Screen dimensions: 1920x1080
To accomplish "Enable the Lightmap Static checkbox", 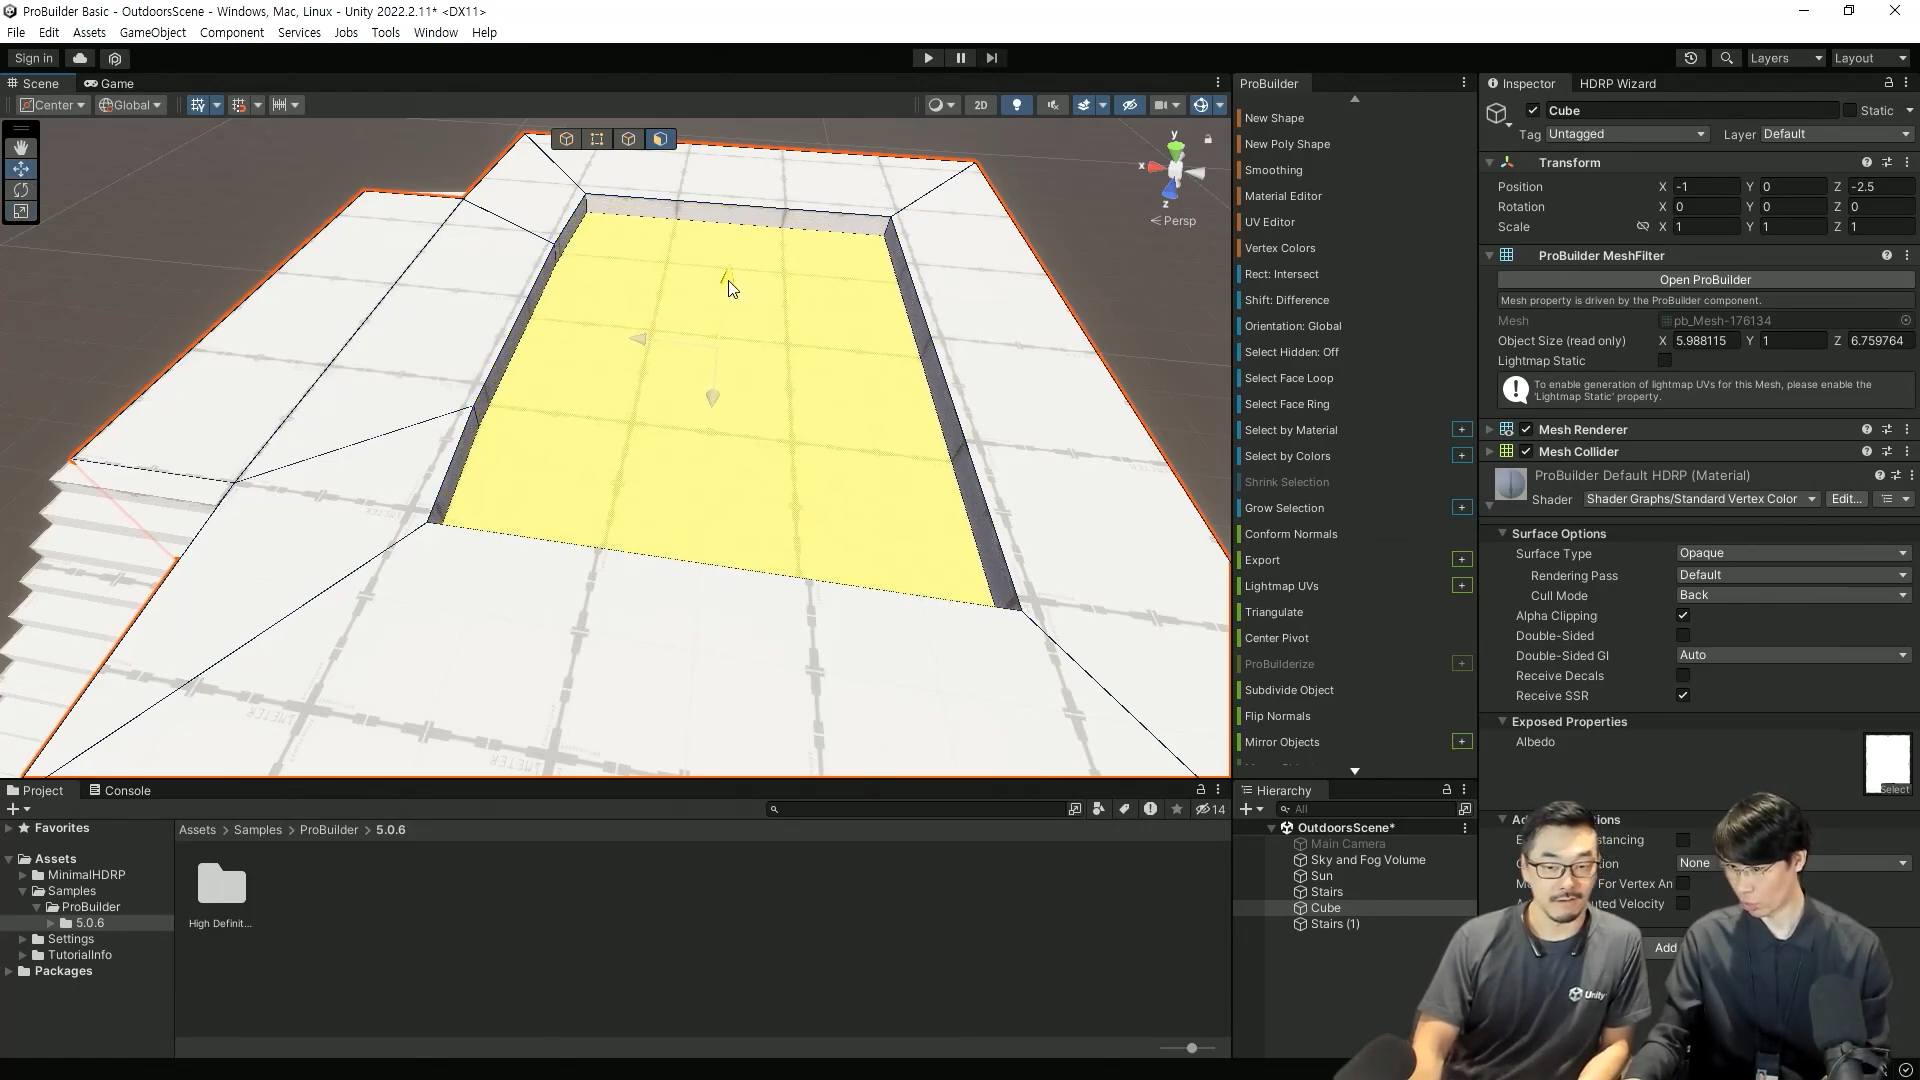I will [x=1665, y=361].
